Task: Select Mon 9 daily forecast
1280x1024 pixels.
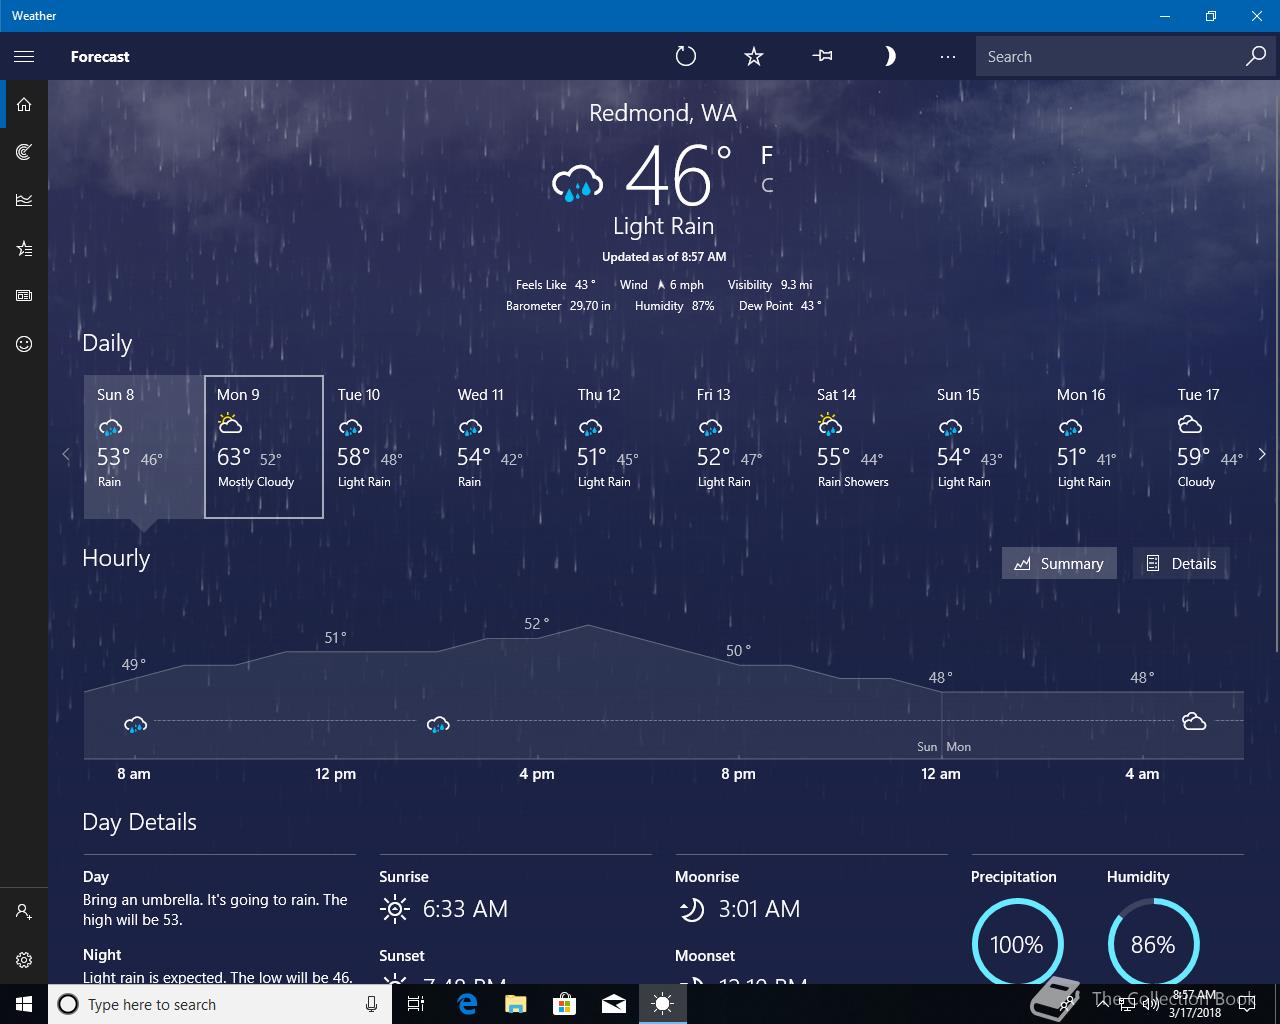Action: click(264, 447)
